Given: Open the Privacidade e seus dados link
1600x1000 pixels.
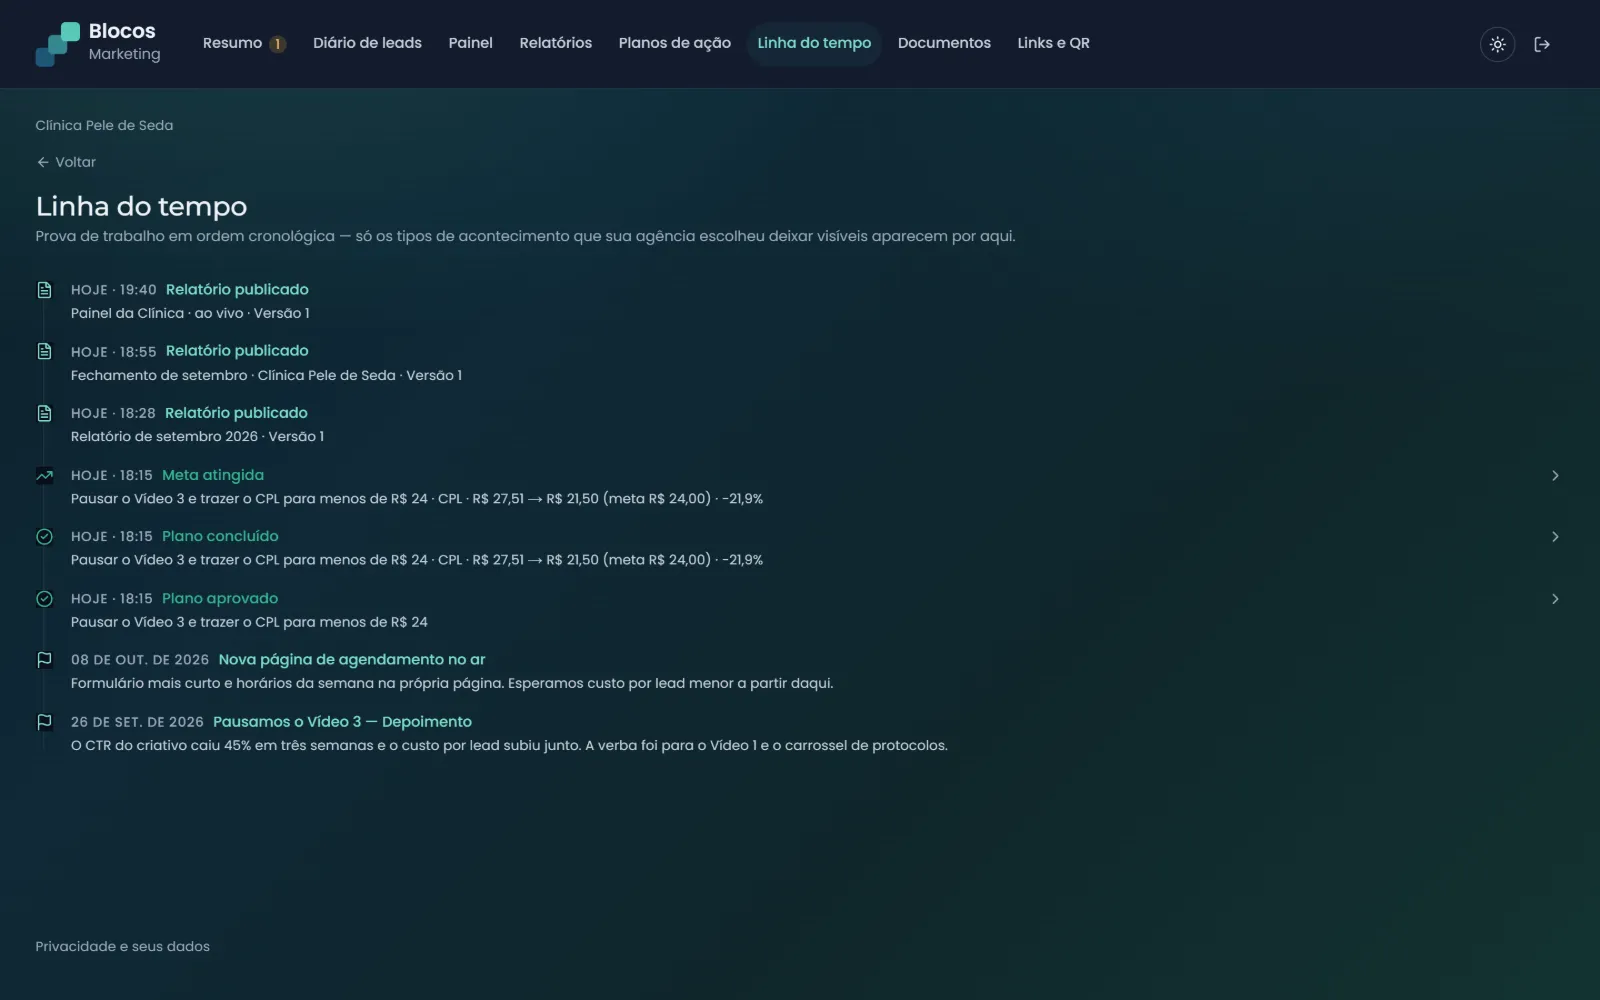Looking at the screenshot, I should (122, 946).
